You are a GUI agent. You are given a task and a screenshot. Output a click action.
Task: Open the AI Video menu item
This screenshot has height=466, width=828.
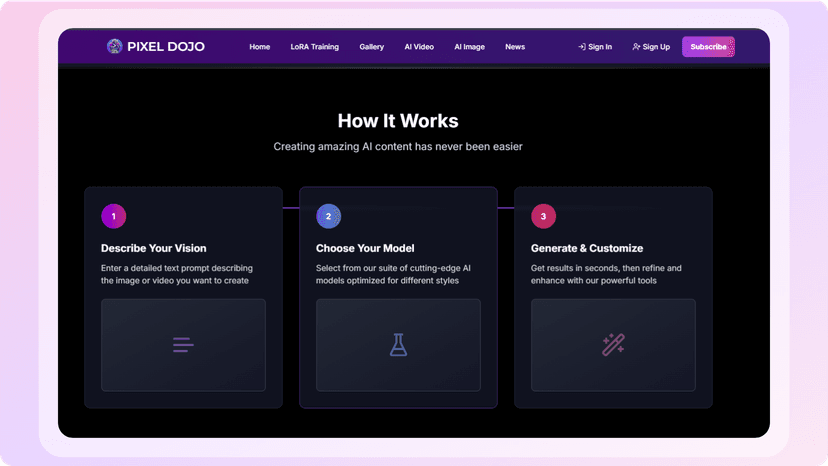pos(419,47)
